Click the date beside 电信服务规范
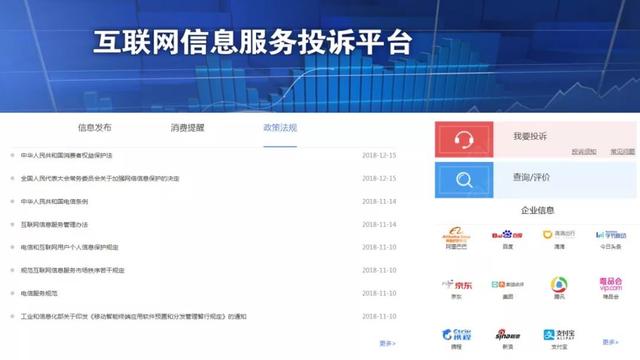 point(379,293)
